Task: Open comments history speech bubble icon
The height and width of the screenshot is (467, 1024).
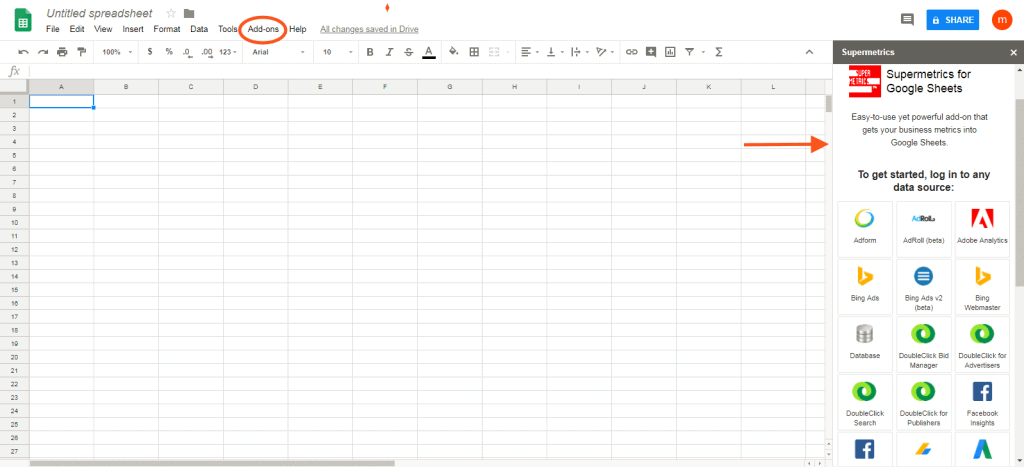Action: coord(907,20)
